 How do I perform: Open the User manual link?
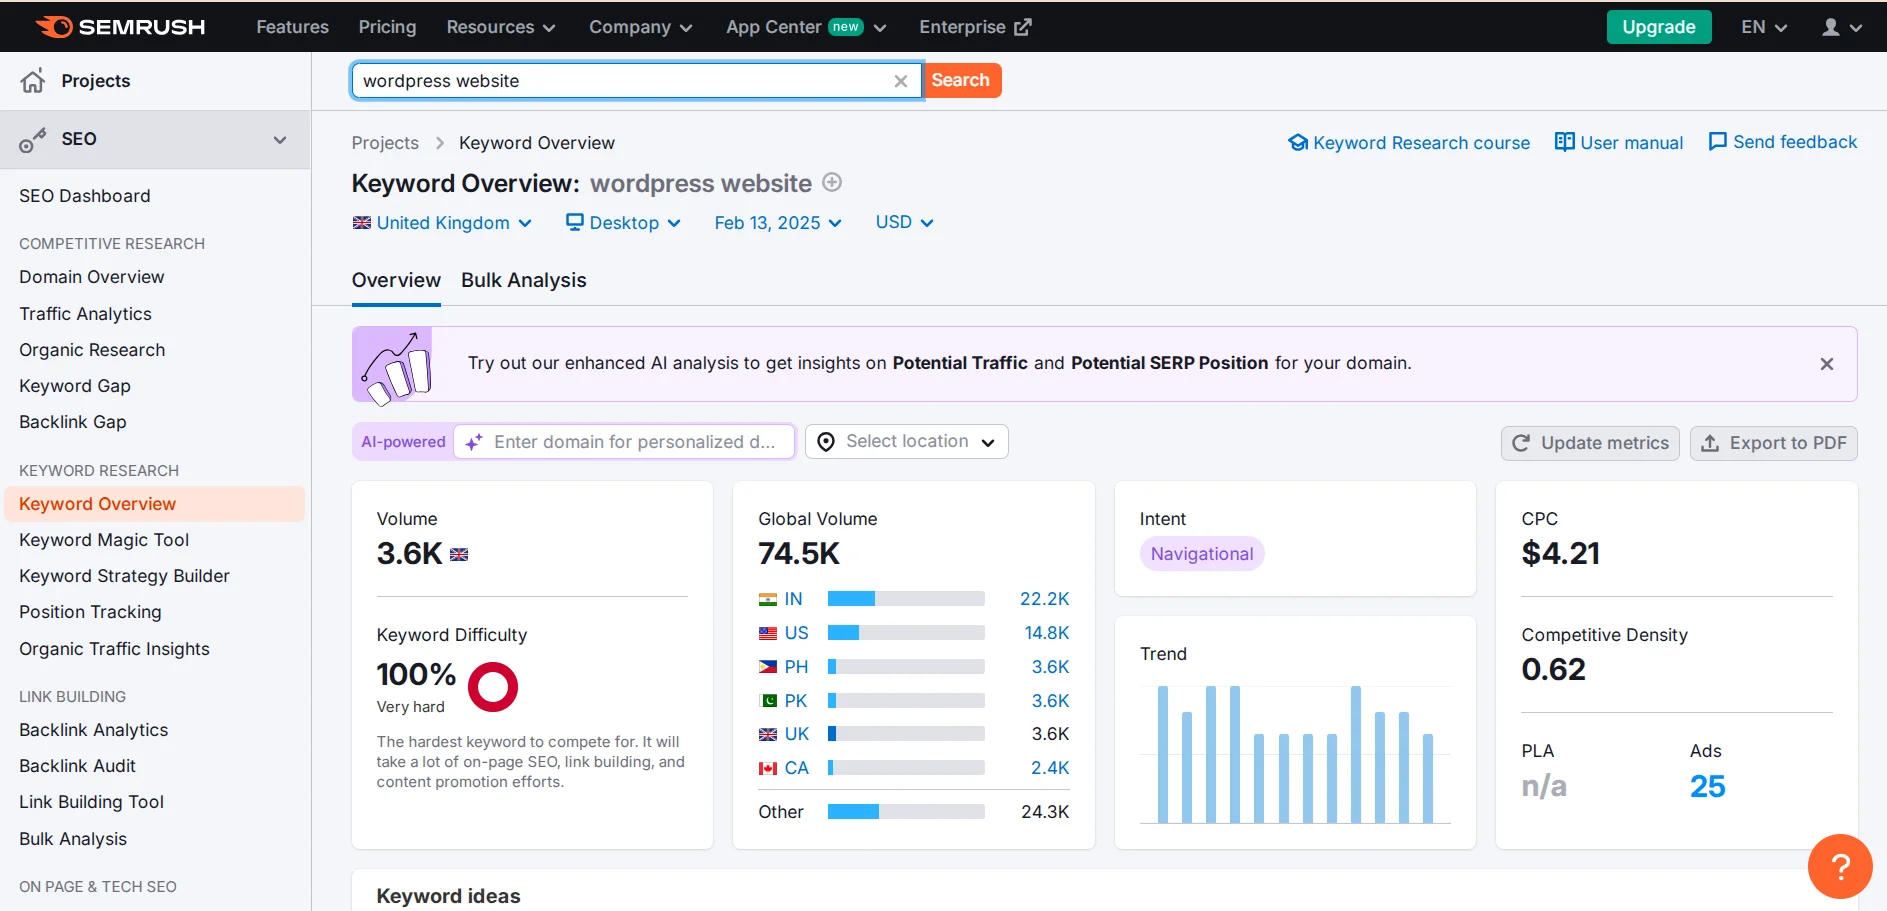(1619, 143)
